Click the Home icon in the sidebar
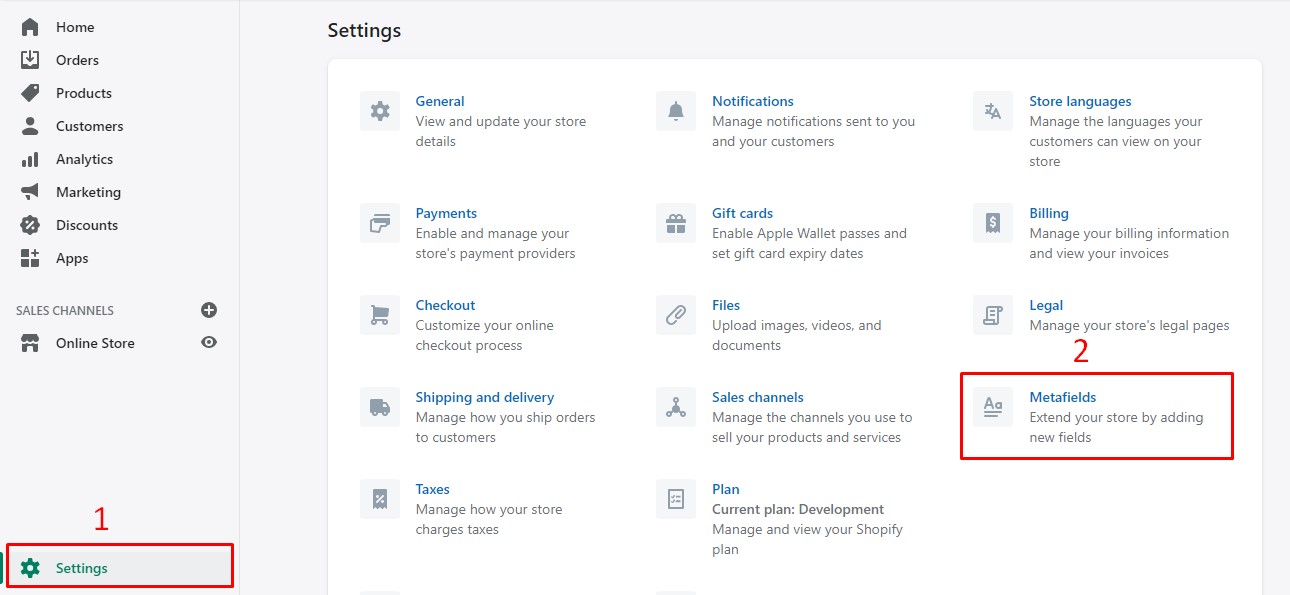Screen dimensions: 1290x595 [31, 26]
